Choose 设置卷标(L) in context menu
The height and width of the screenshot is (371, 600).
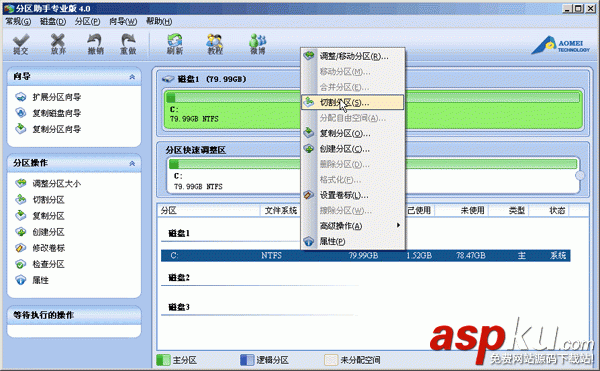(353, 195)
